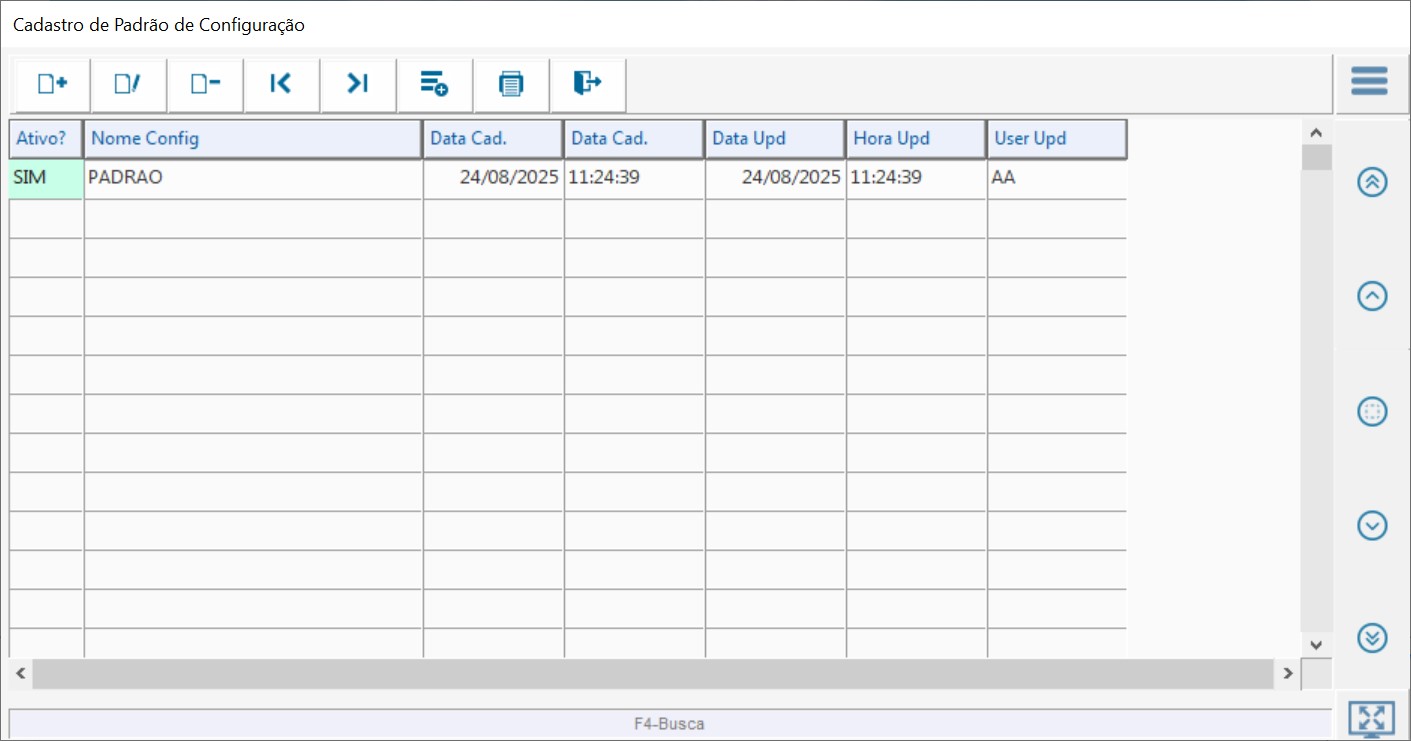The image size is (1411, 741).
Task: Click the dotted circle button in sidebar
Action: pos(1372,411)
